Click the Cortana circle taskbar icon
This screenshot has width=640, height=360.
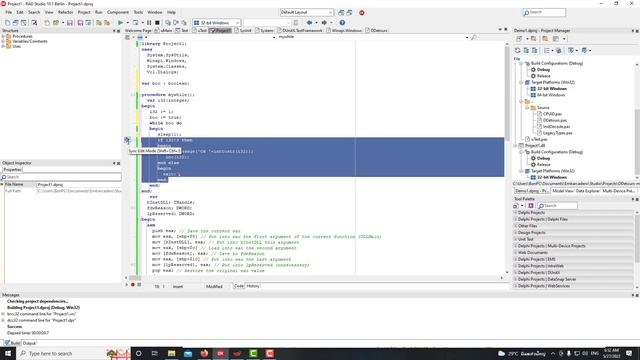pos(138,353)
